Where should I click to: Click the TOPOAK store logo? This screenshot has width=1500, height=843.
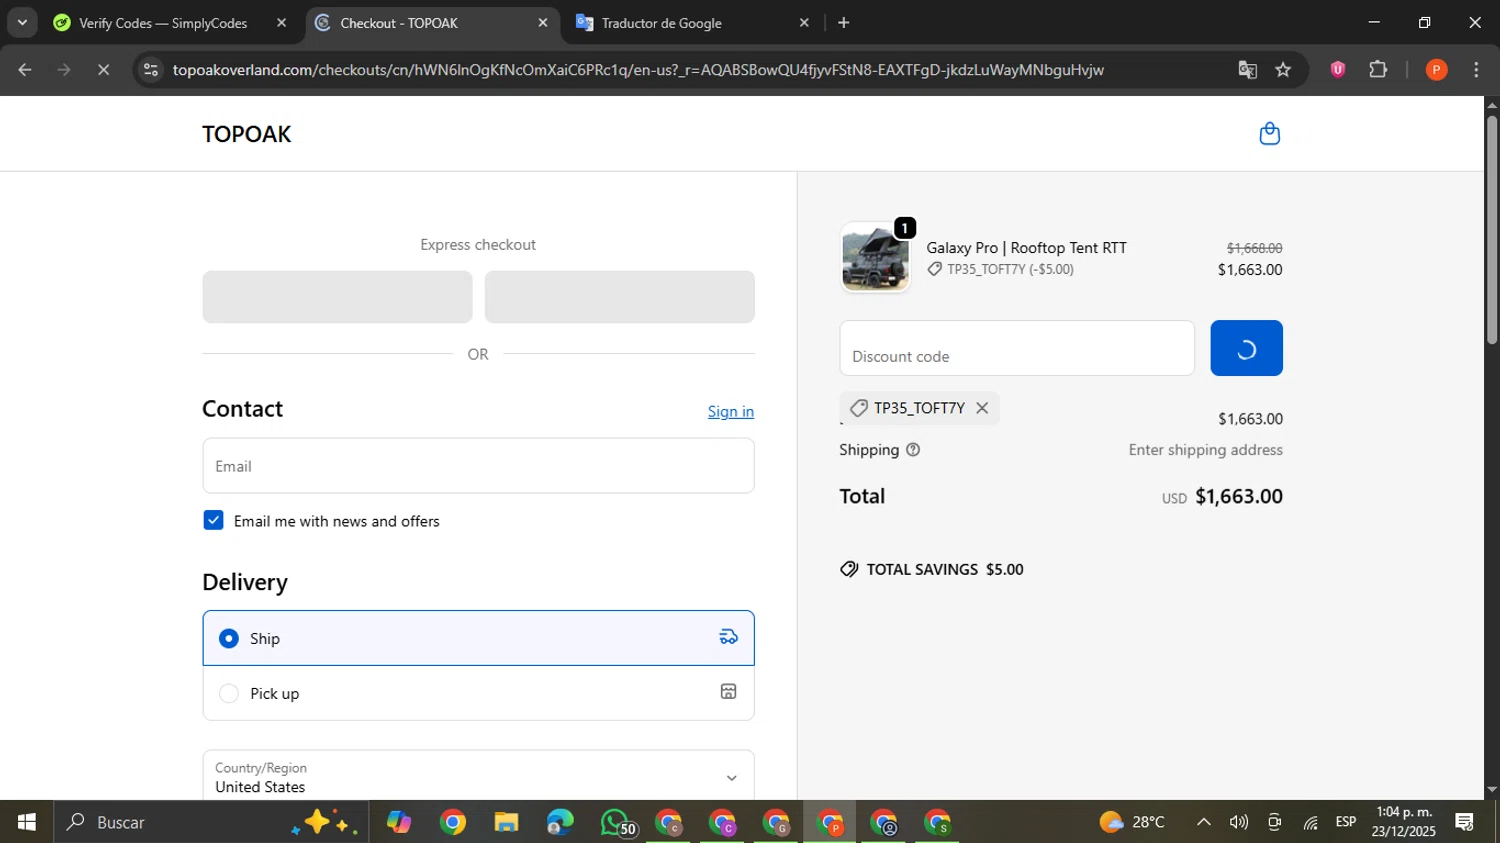click(247, 134)
